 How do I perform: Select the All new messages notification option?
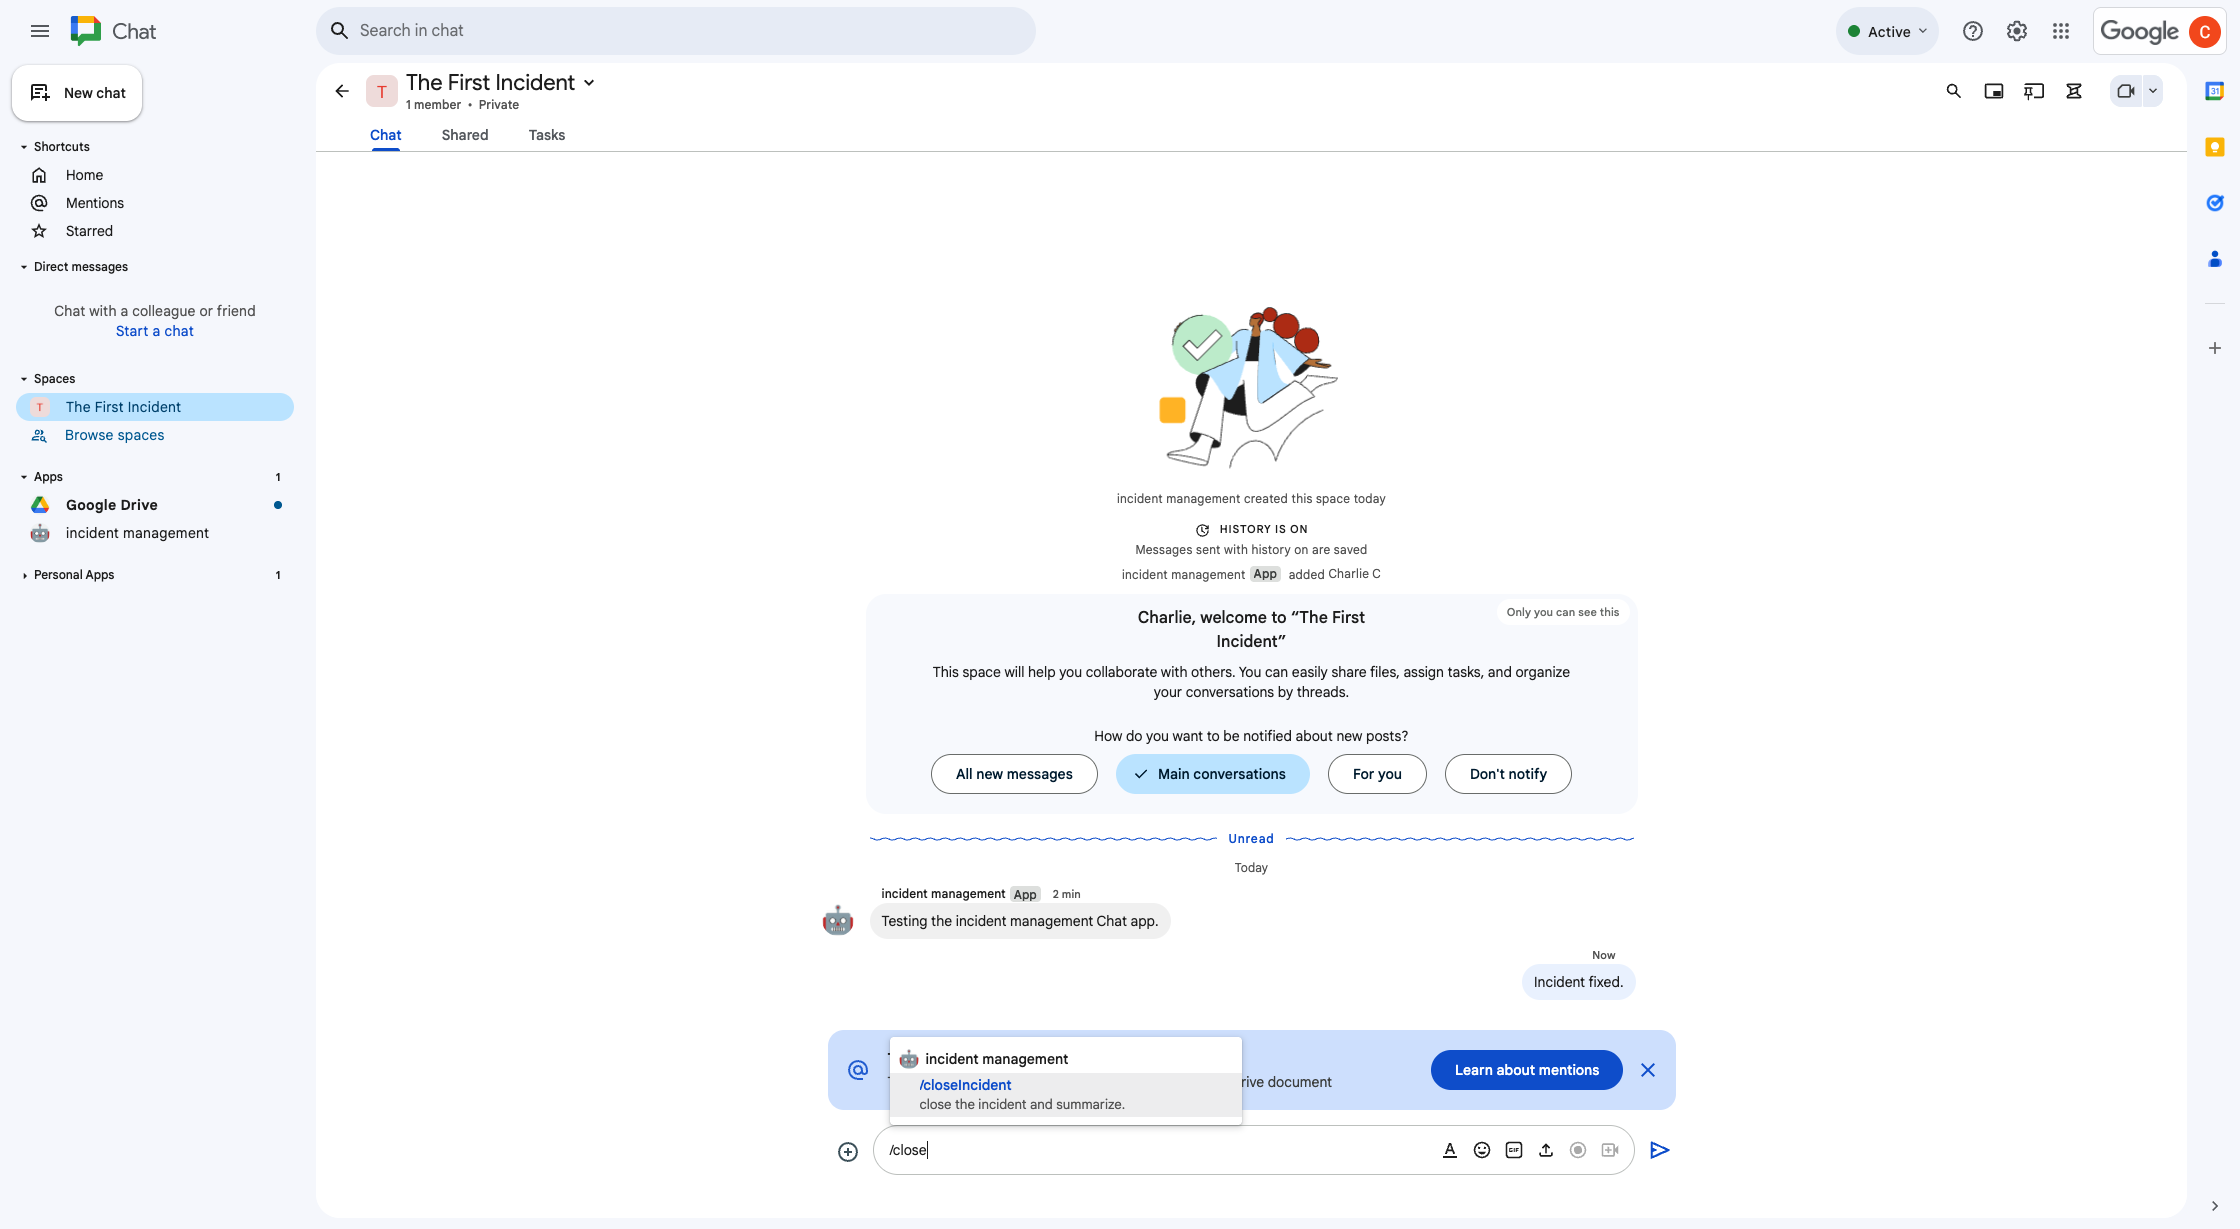click(x=1014, y=774)
